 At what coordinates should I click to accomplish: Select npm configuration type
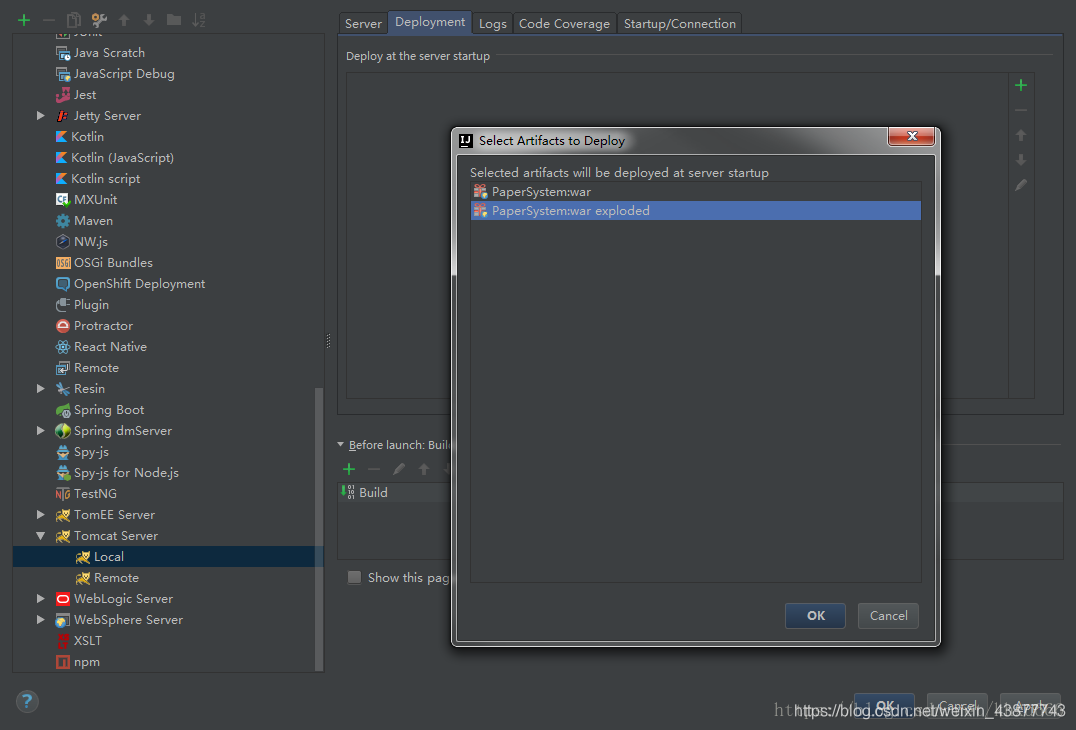pos(78,662)
